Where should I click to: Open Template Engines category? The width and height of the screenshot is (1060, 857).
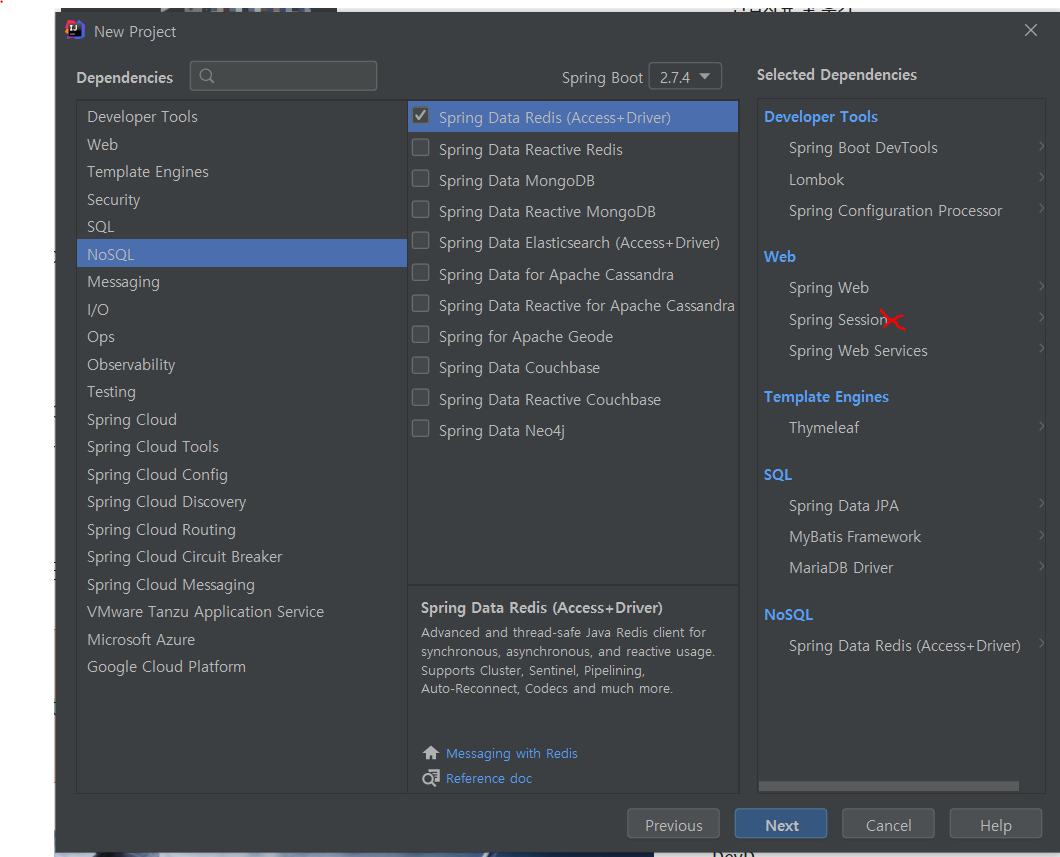tap(241, 172)
